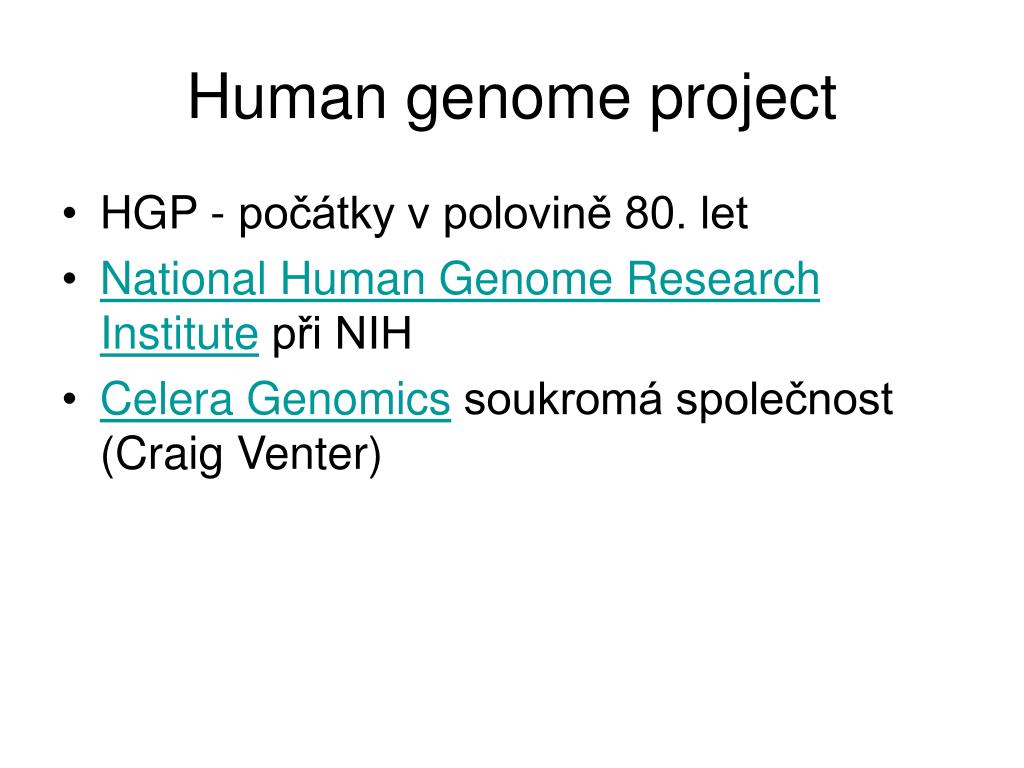1024x768 pixels.
Task: Click the text "80. let"
Action: pyautogui.click(x=687, y=215)
